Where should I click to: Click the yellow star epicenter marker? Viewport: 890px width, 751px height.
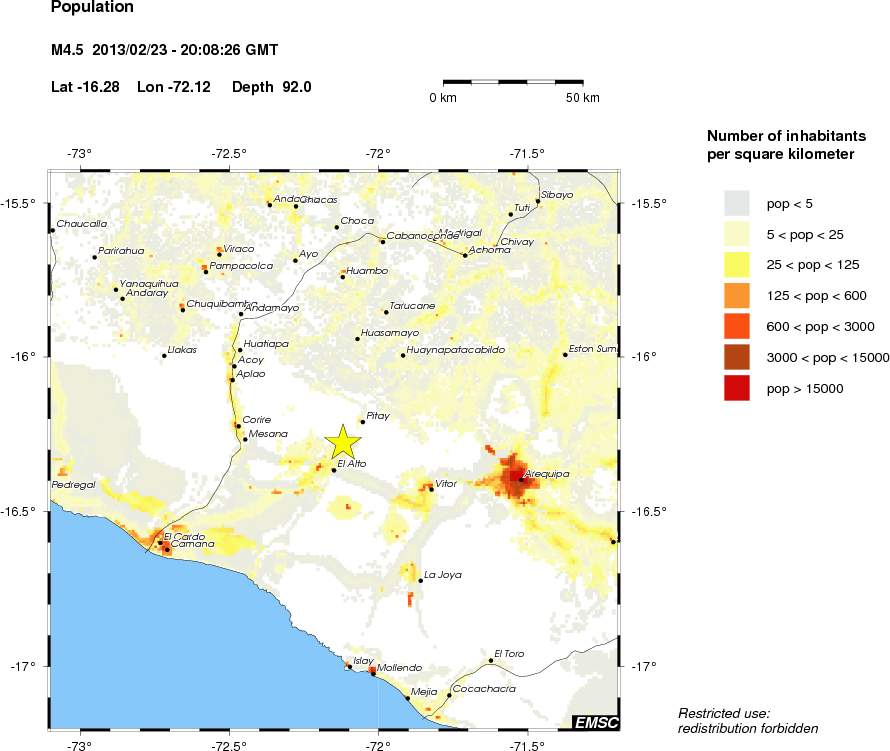tap(343, 442)
